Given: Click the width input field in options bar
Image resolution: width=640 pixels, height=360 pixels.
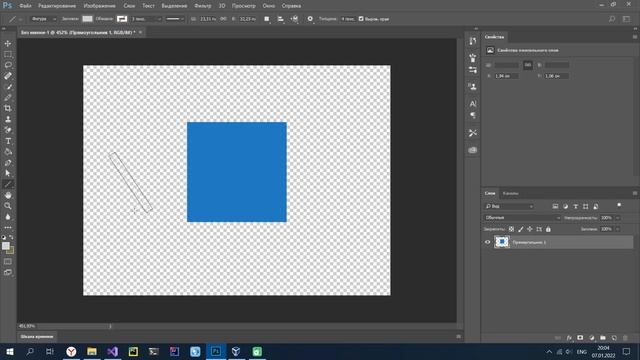Looking at the screenshot, I should 208,19.
